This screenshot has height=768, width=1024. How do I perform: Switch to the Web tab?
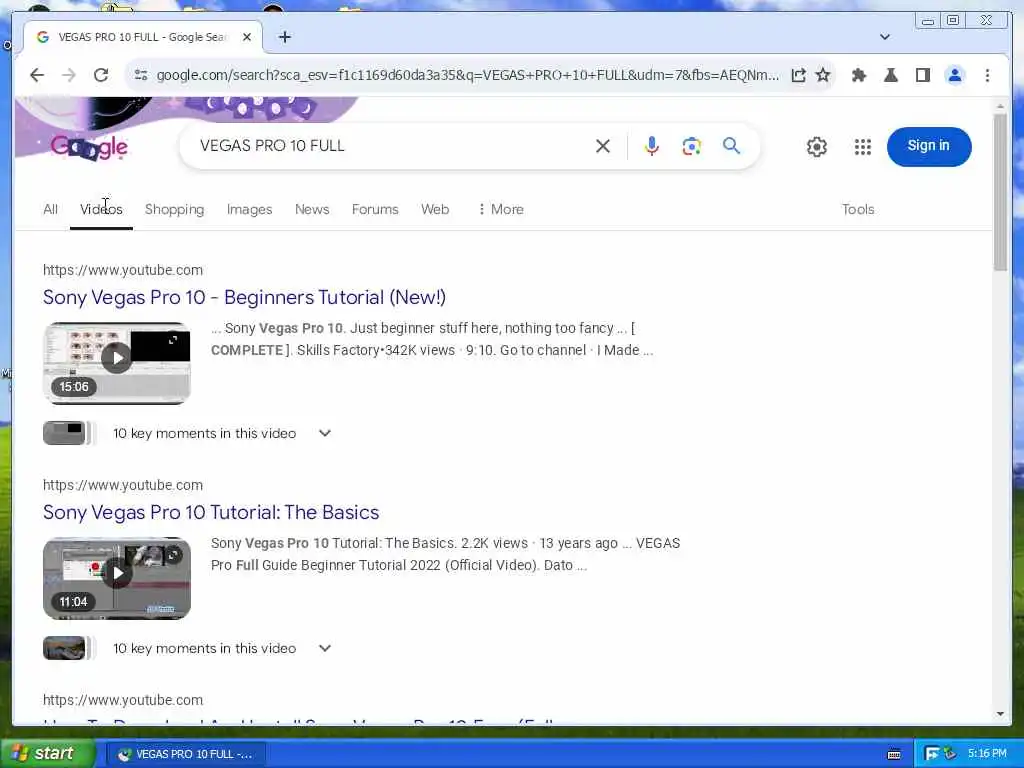(435, 209)
